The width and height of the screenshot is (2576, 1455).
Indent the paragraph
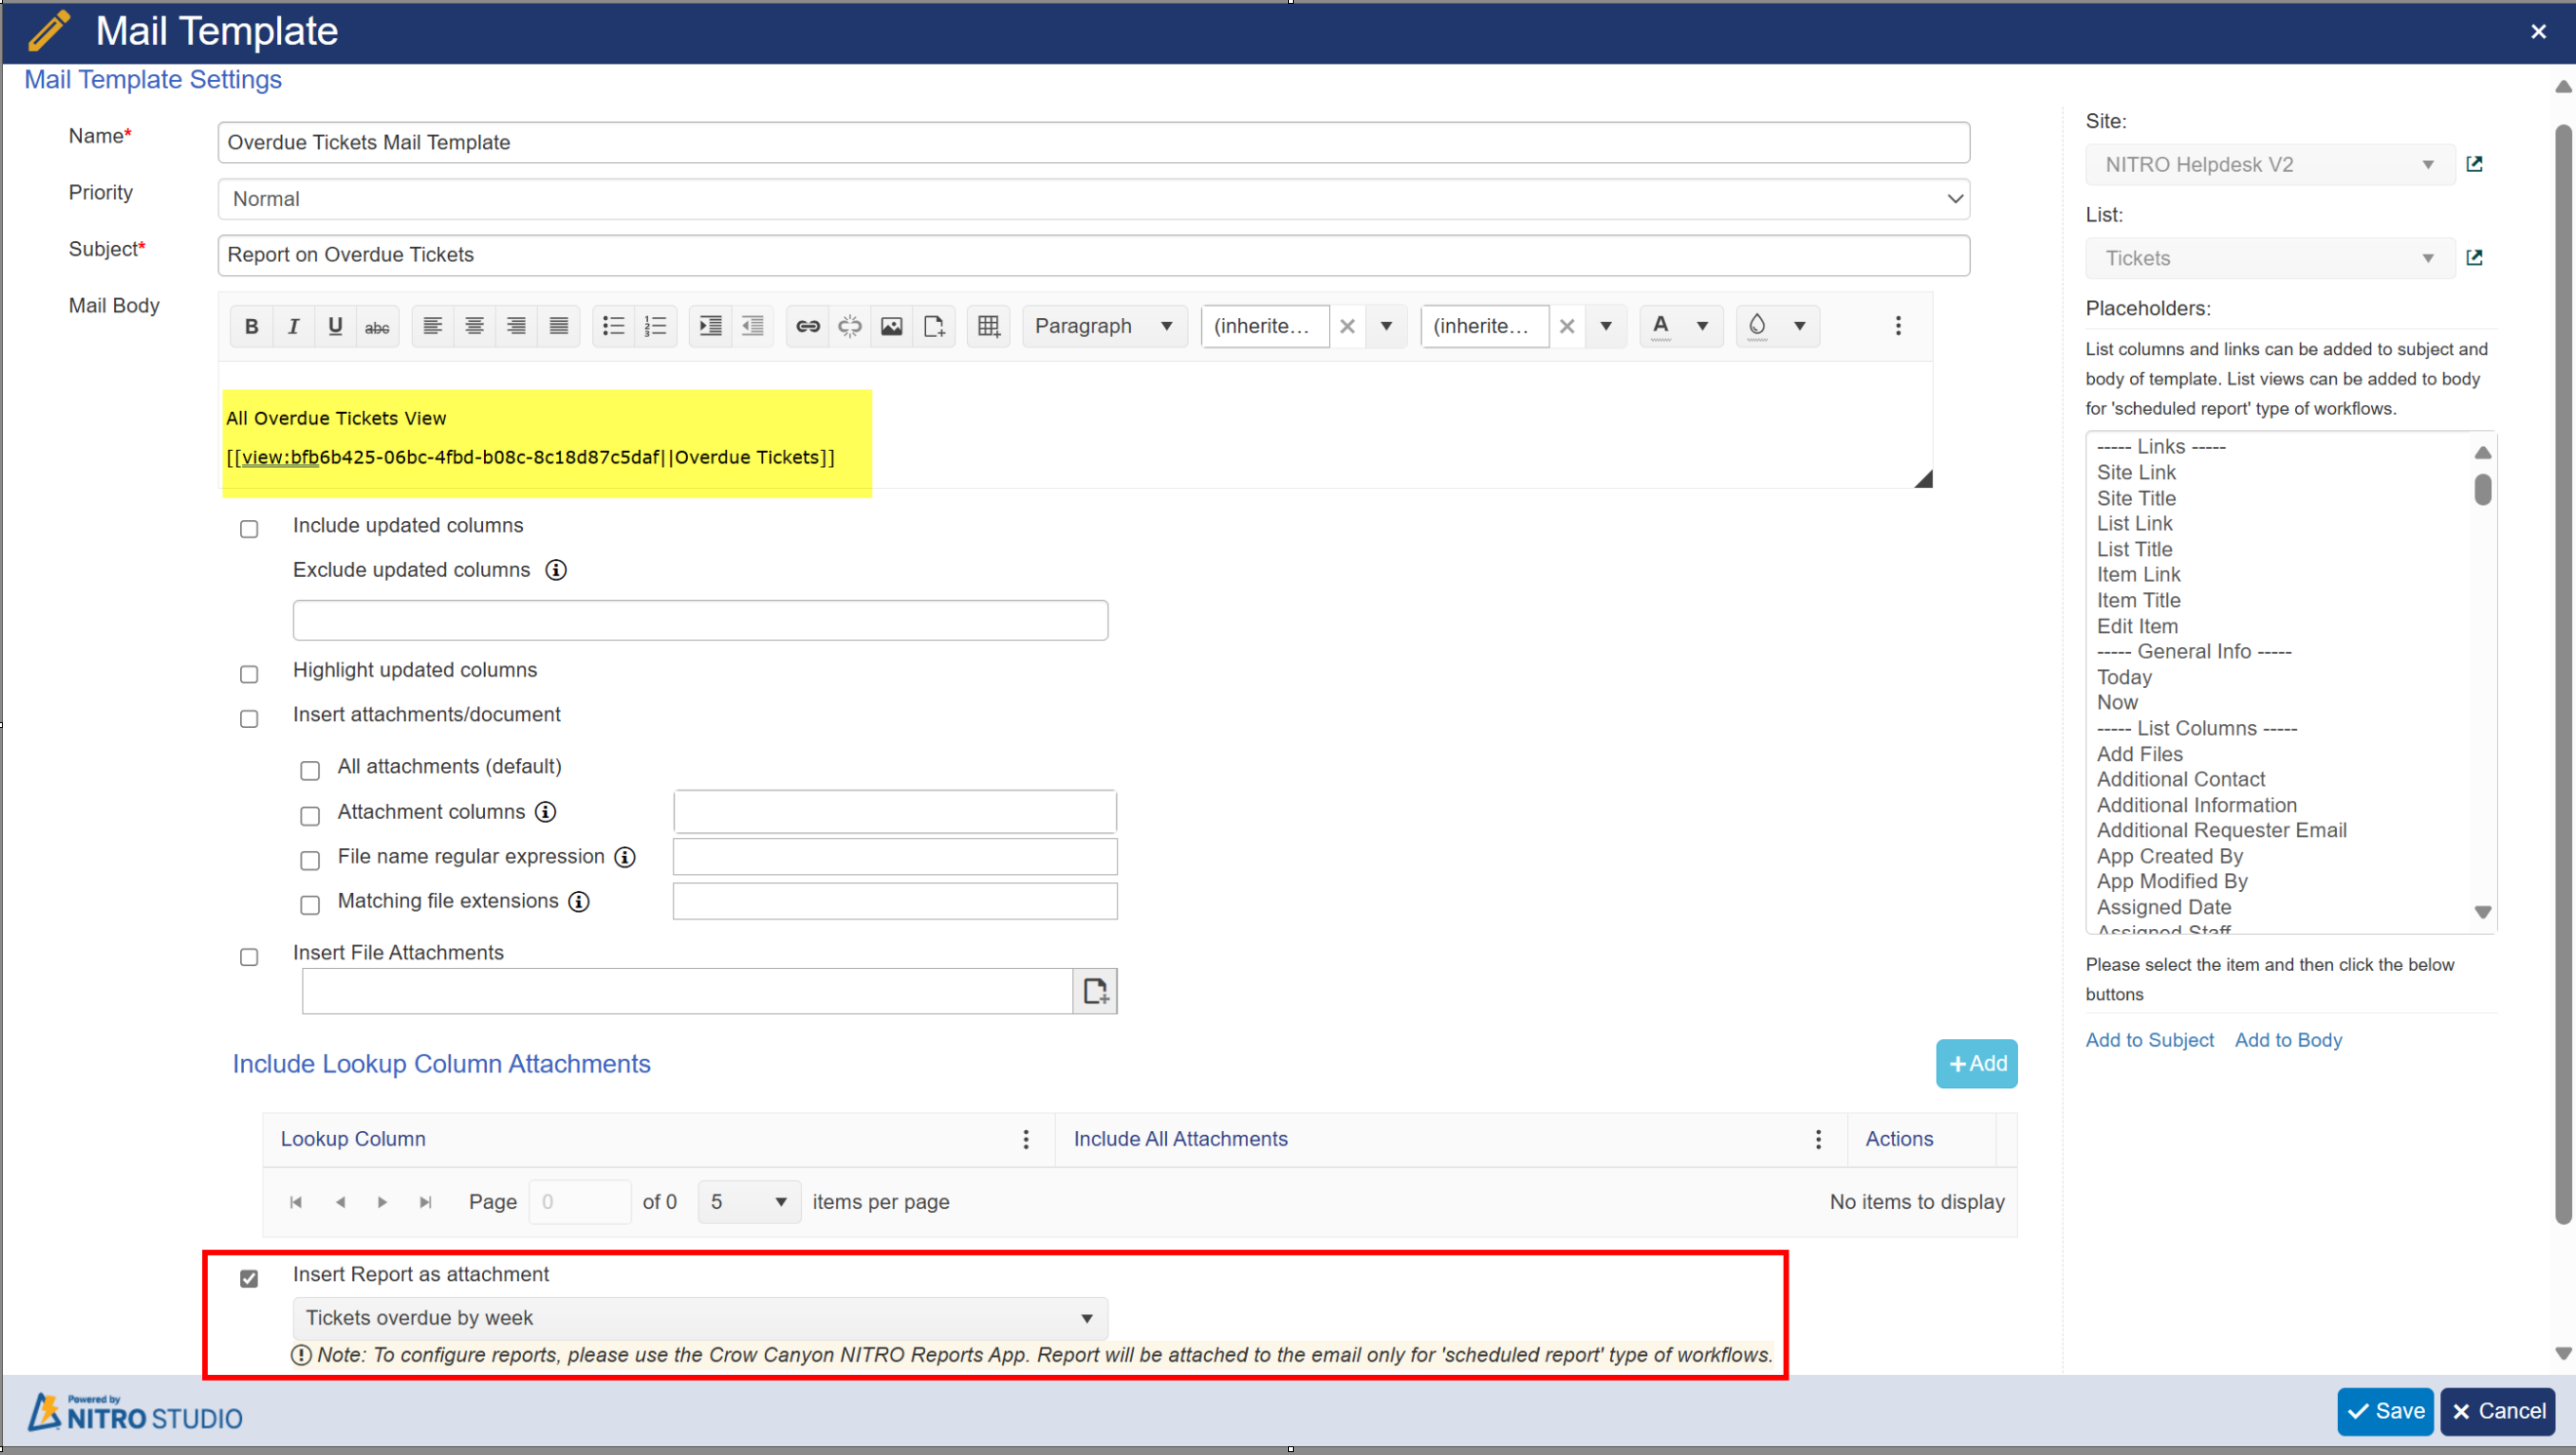710,326
